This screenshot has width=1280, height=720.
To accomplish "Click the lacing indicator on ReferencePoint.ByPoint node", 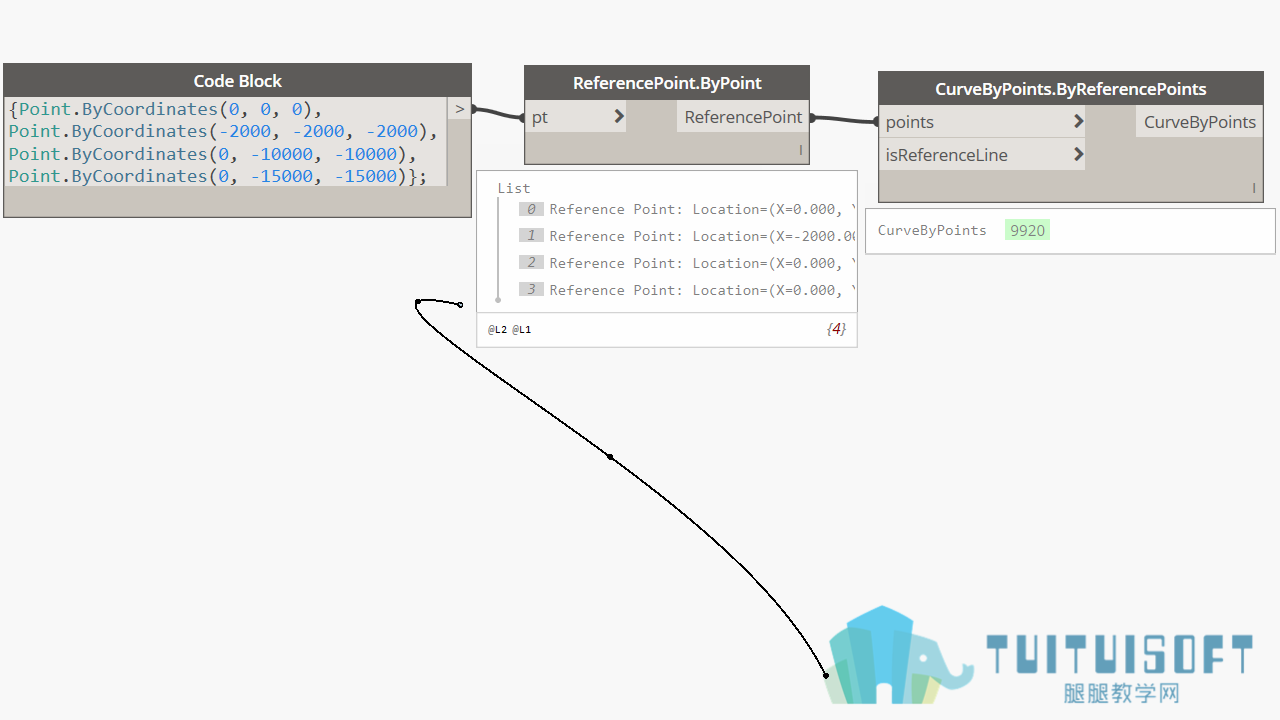I will pos(801,150).
